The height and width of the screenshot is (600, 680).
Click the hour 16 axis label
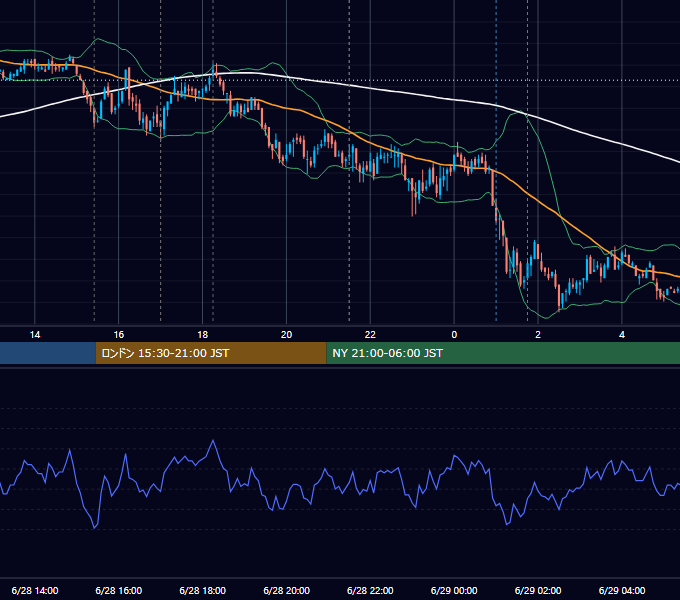pyautogui.click(x=118, y=335)
